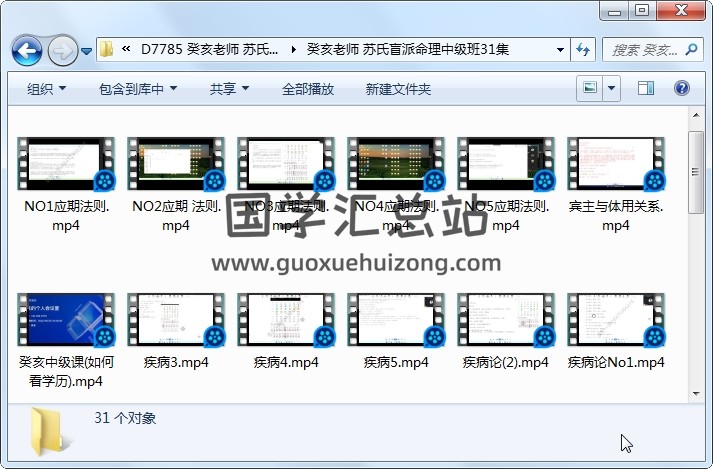
Task: Select 癸亥老师 苏氏盲派命理中级班31集 breadcrumb
Action: 407,49
